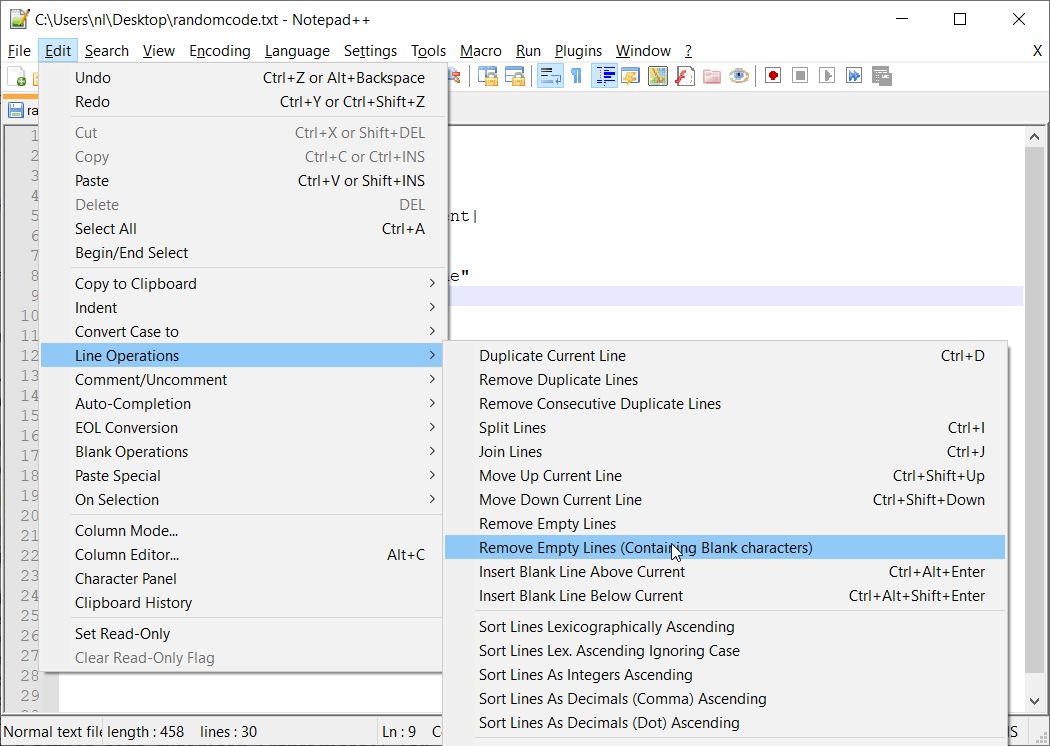
Task: Open the Document Map panel
Action: [x=657, y=75]
